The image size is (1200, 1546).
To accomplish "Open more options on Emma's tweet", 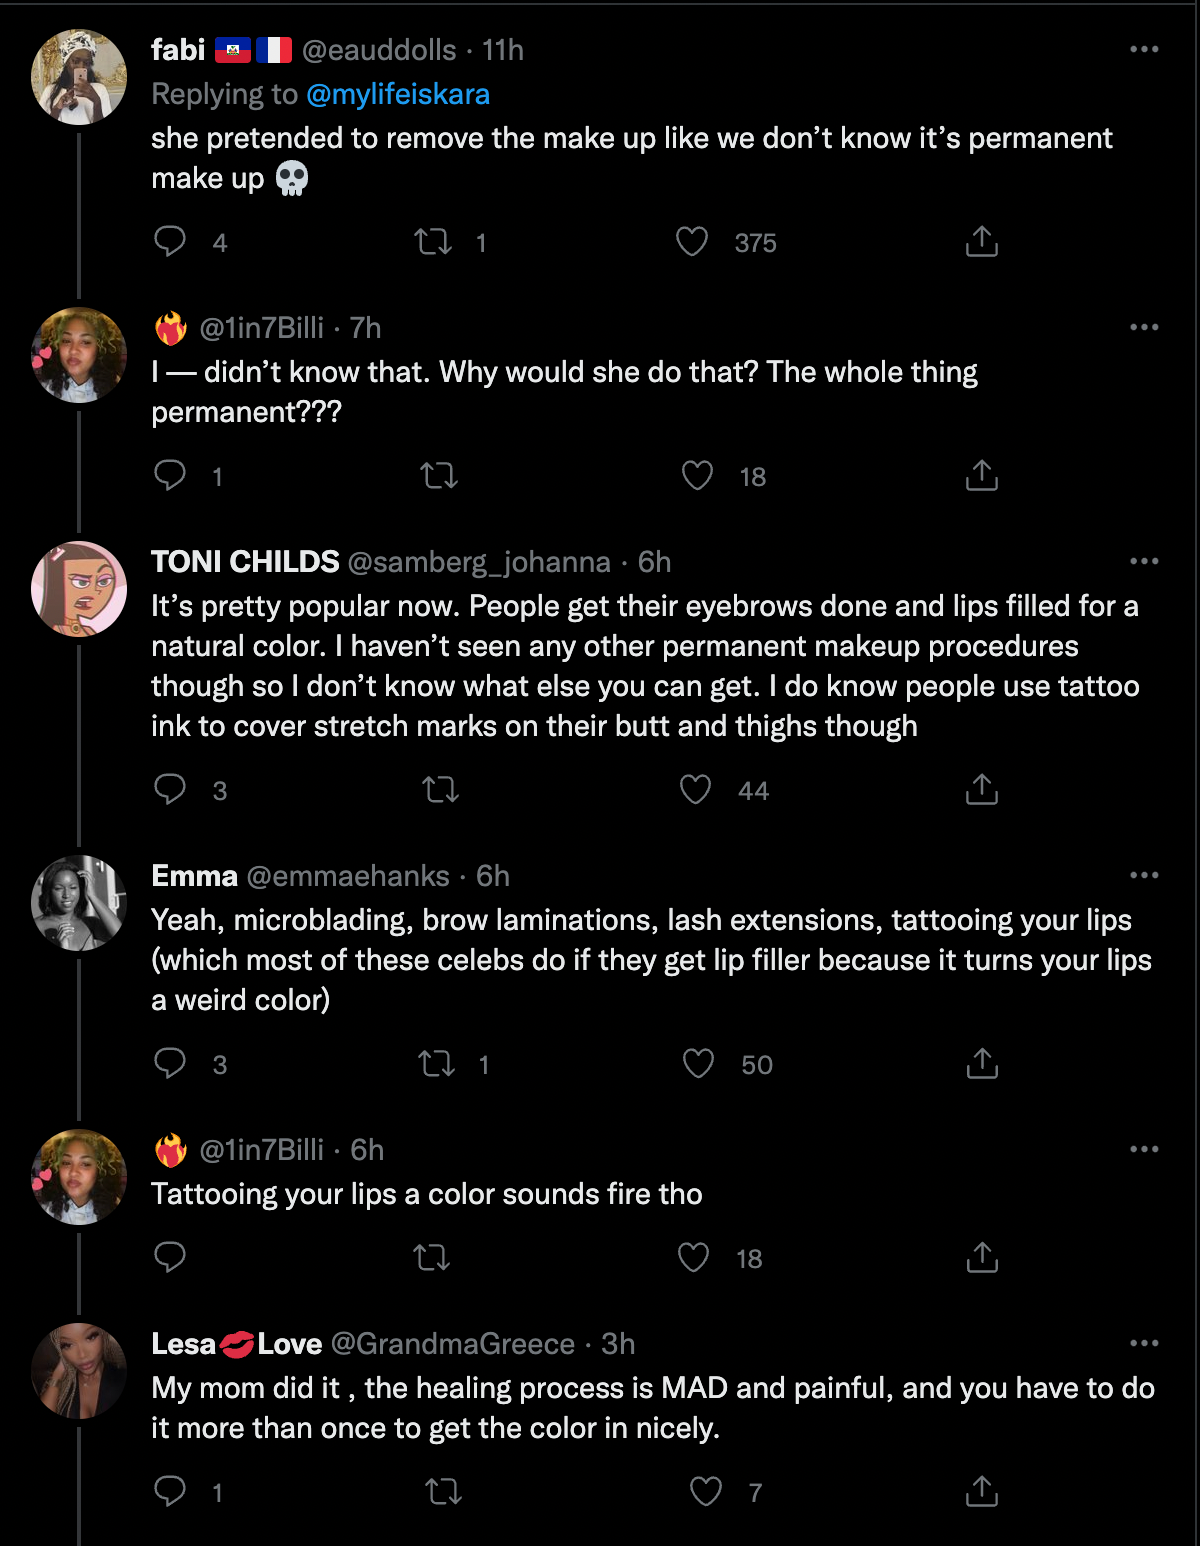I will click(1144, 876).
